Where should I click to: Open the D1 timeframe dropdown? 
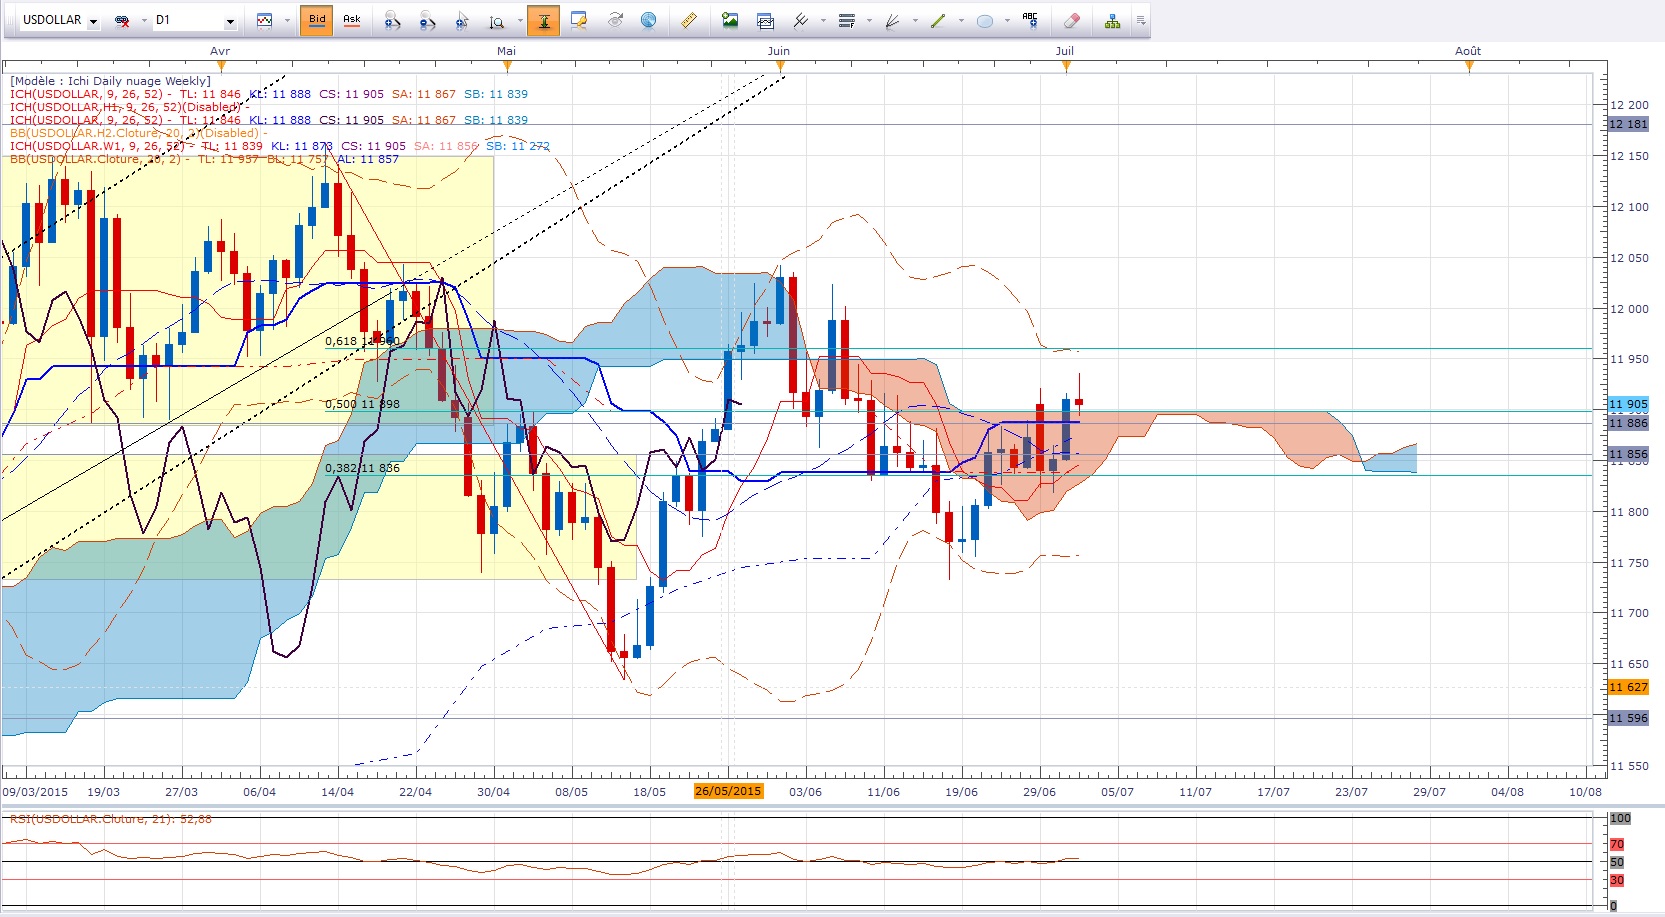pos(229,21)
